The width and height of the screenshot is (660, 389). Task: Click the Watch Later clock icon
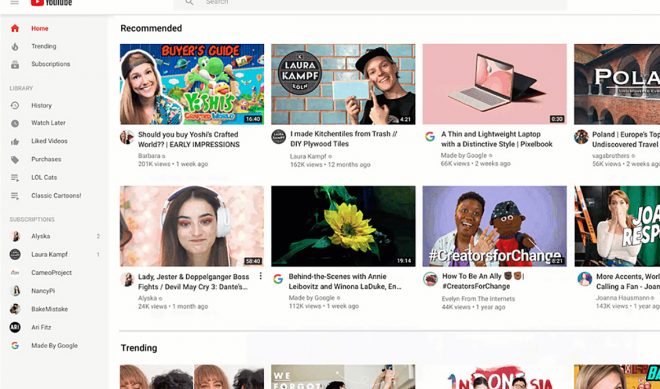[15, 123]
